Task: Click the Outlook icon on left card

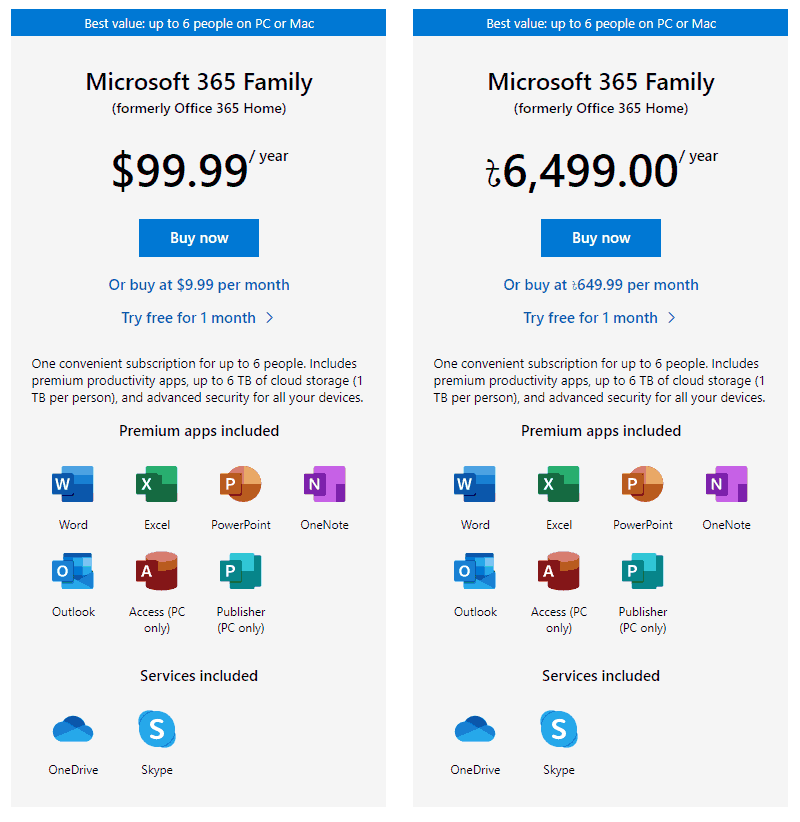Action: (x=73, y=570)
